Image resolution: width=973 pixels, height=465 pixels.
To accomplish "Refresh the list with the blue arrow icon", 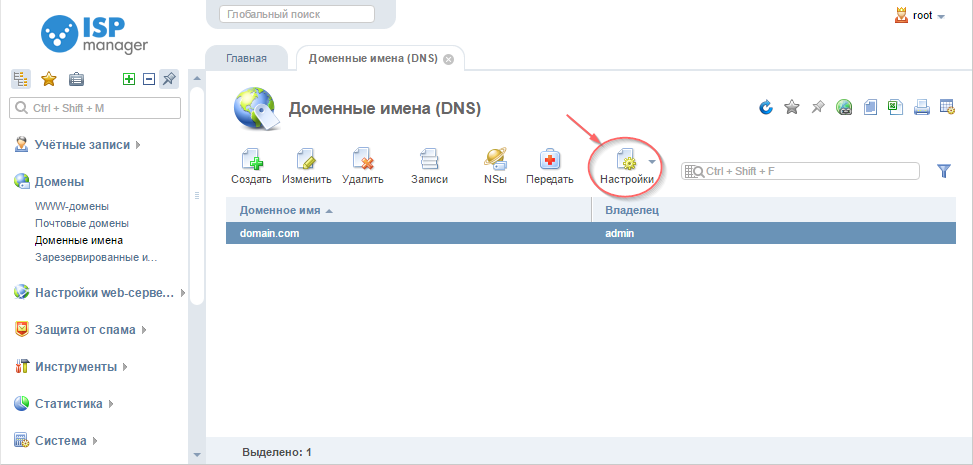I will (x=766, y=107).
